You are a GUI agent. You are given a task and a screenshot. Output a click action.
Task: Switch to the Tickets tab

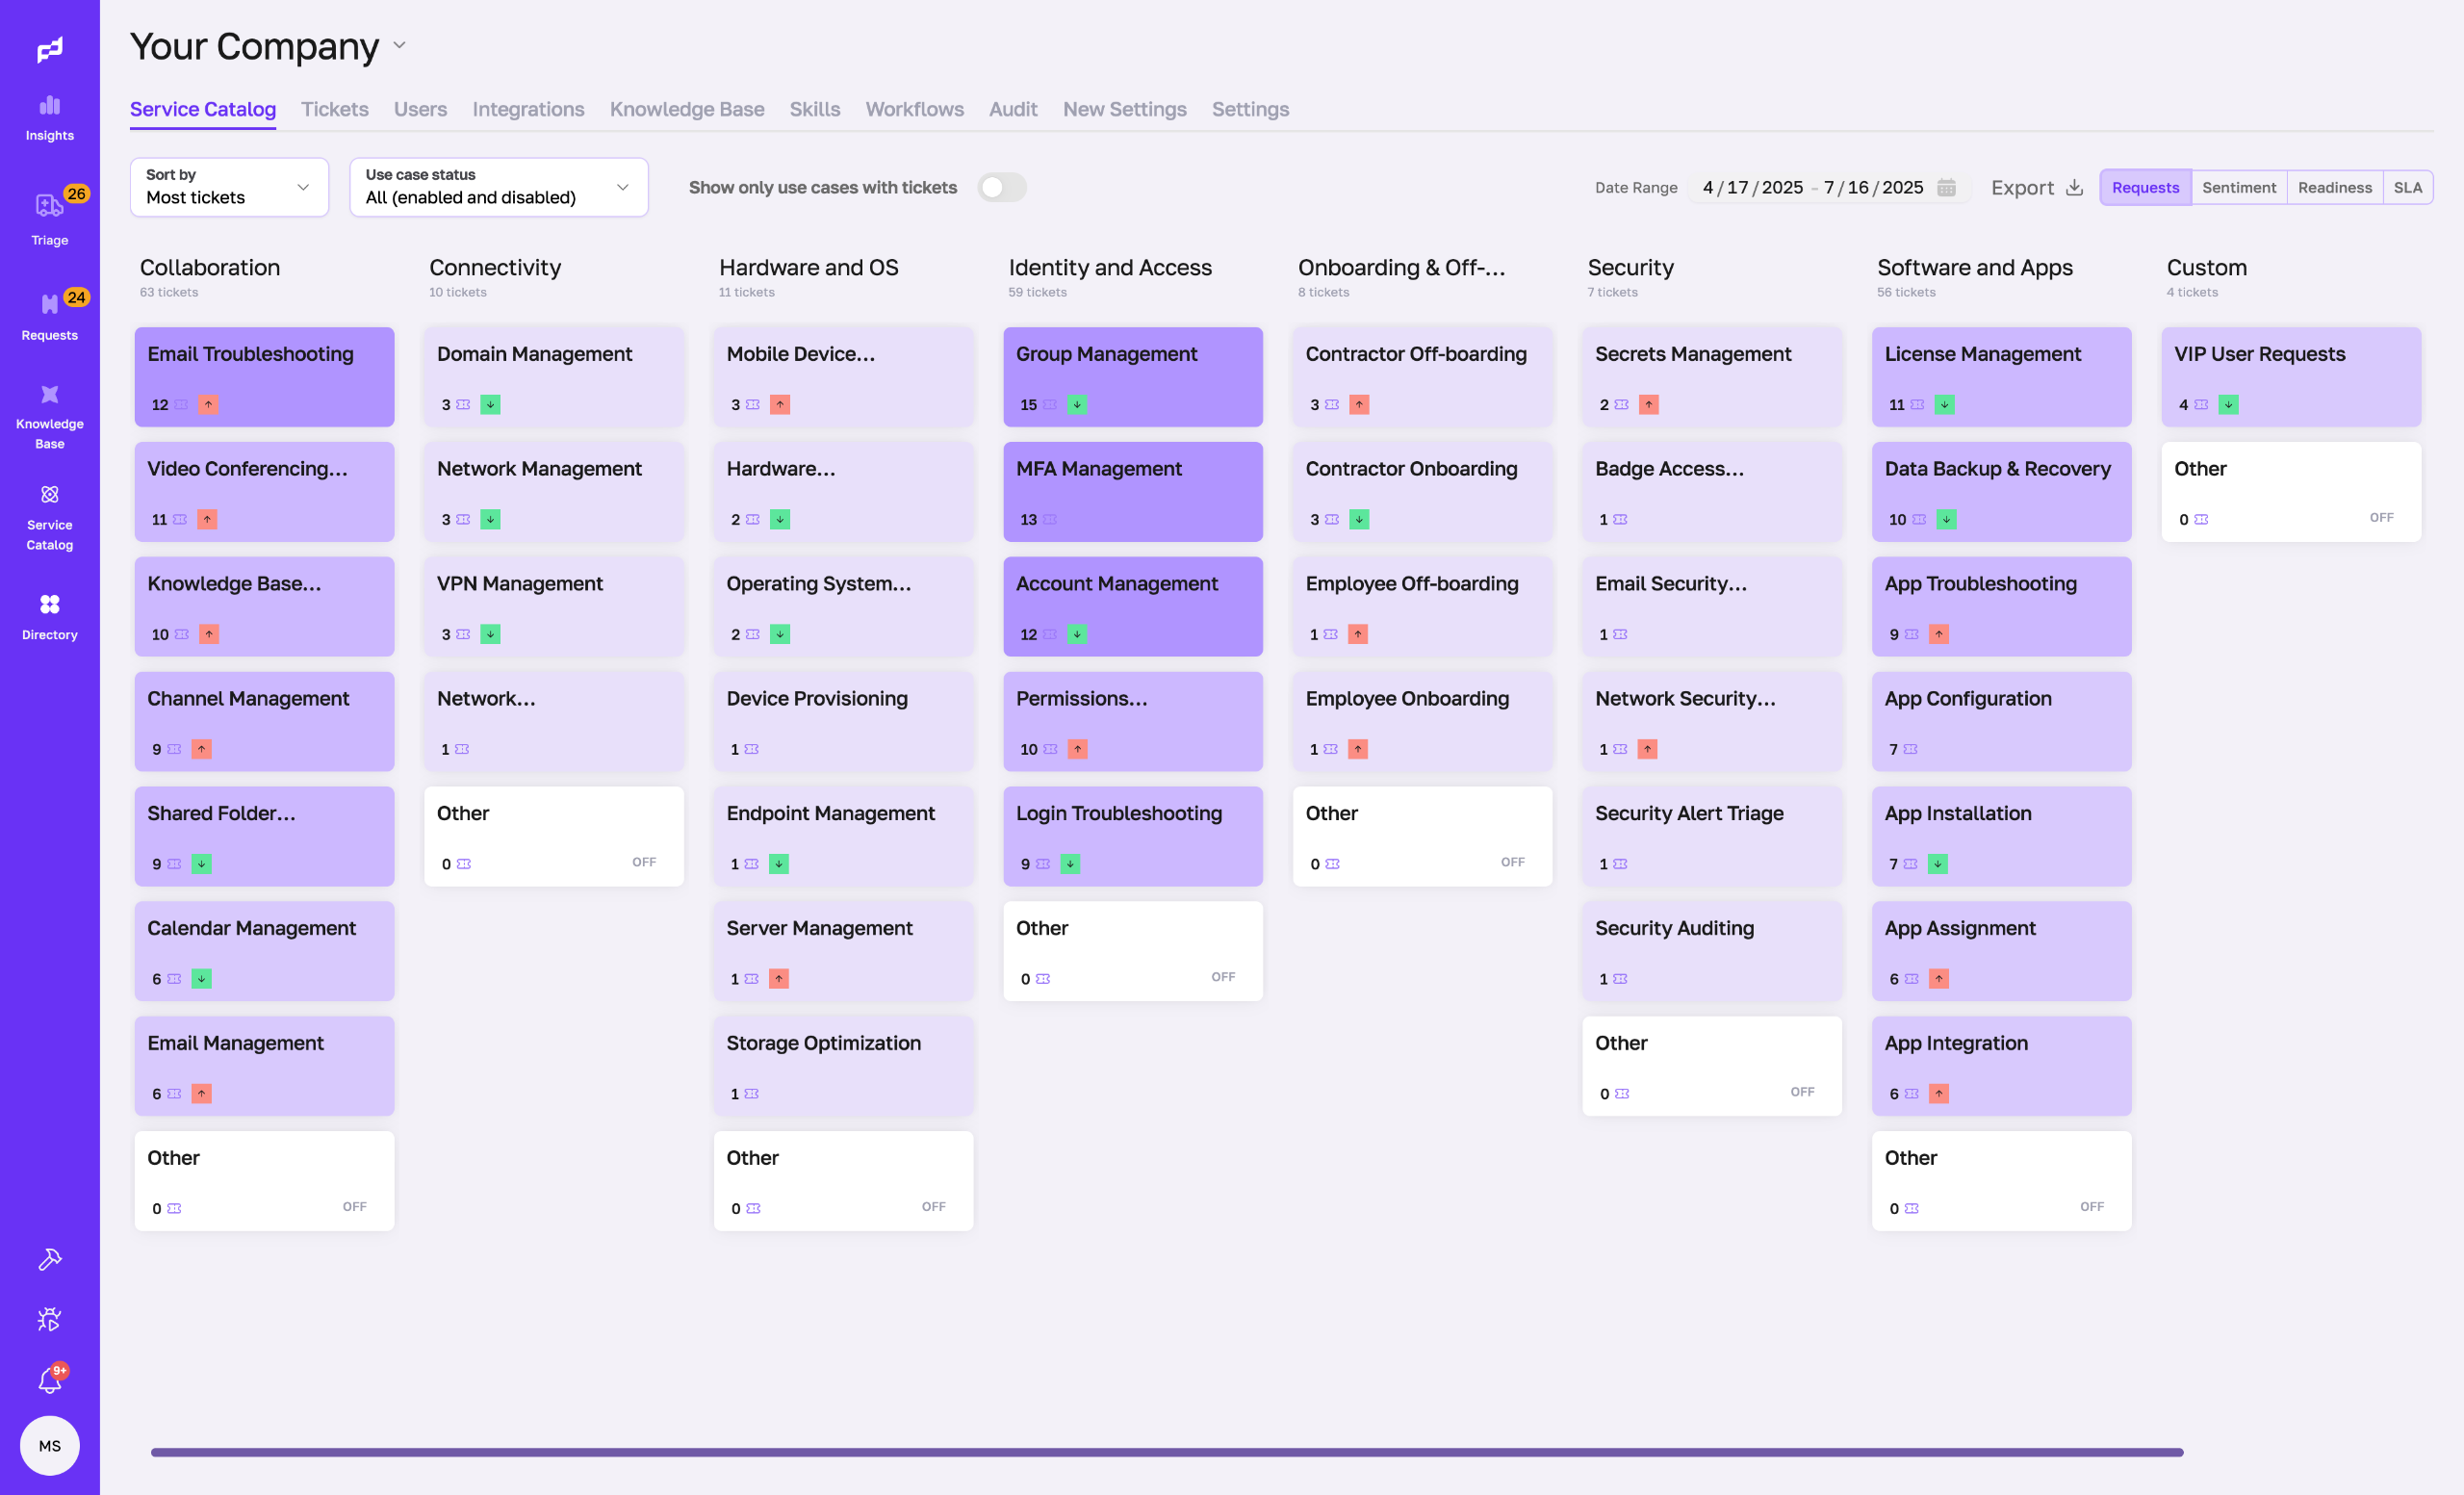334,109
